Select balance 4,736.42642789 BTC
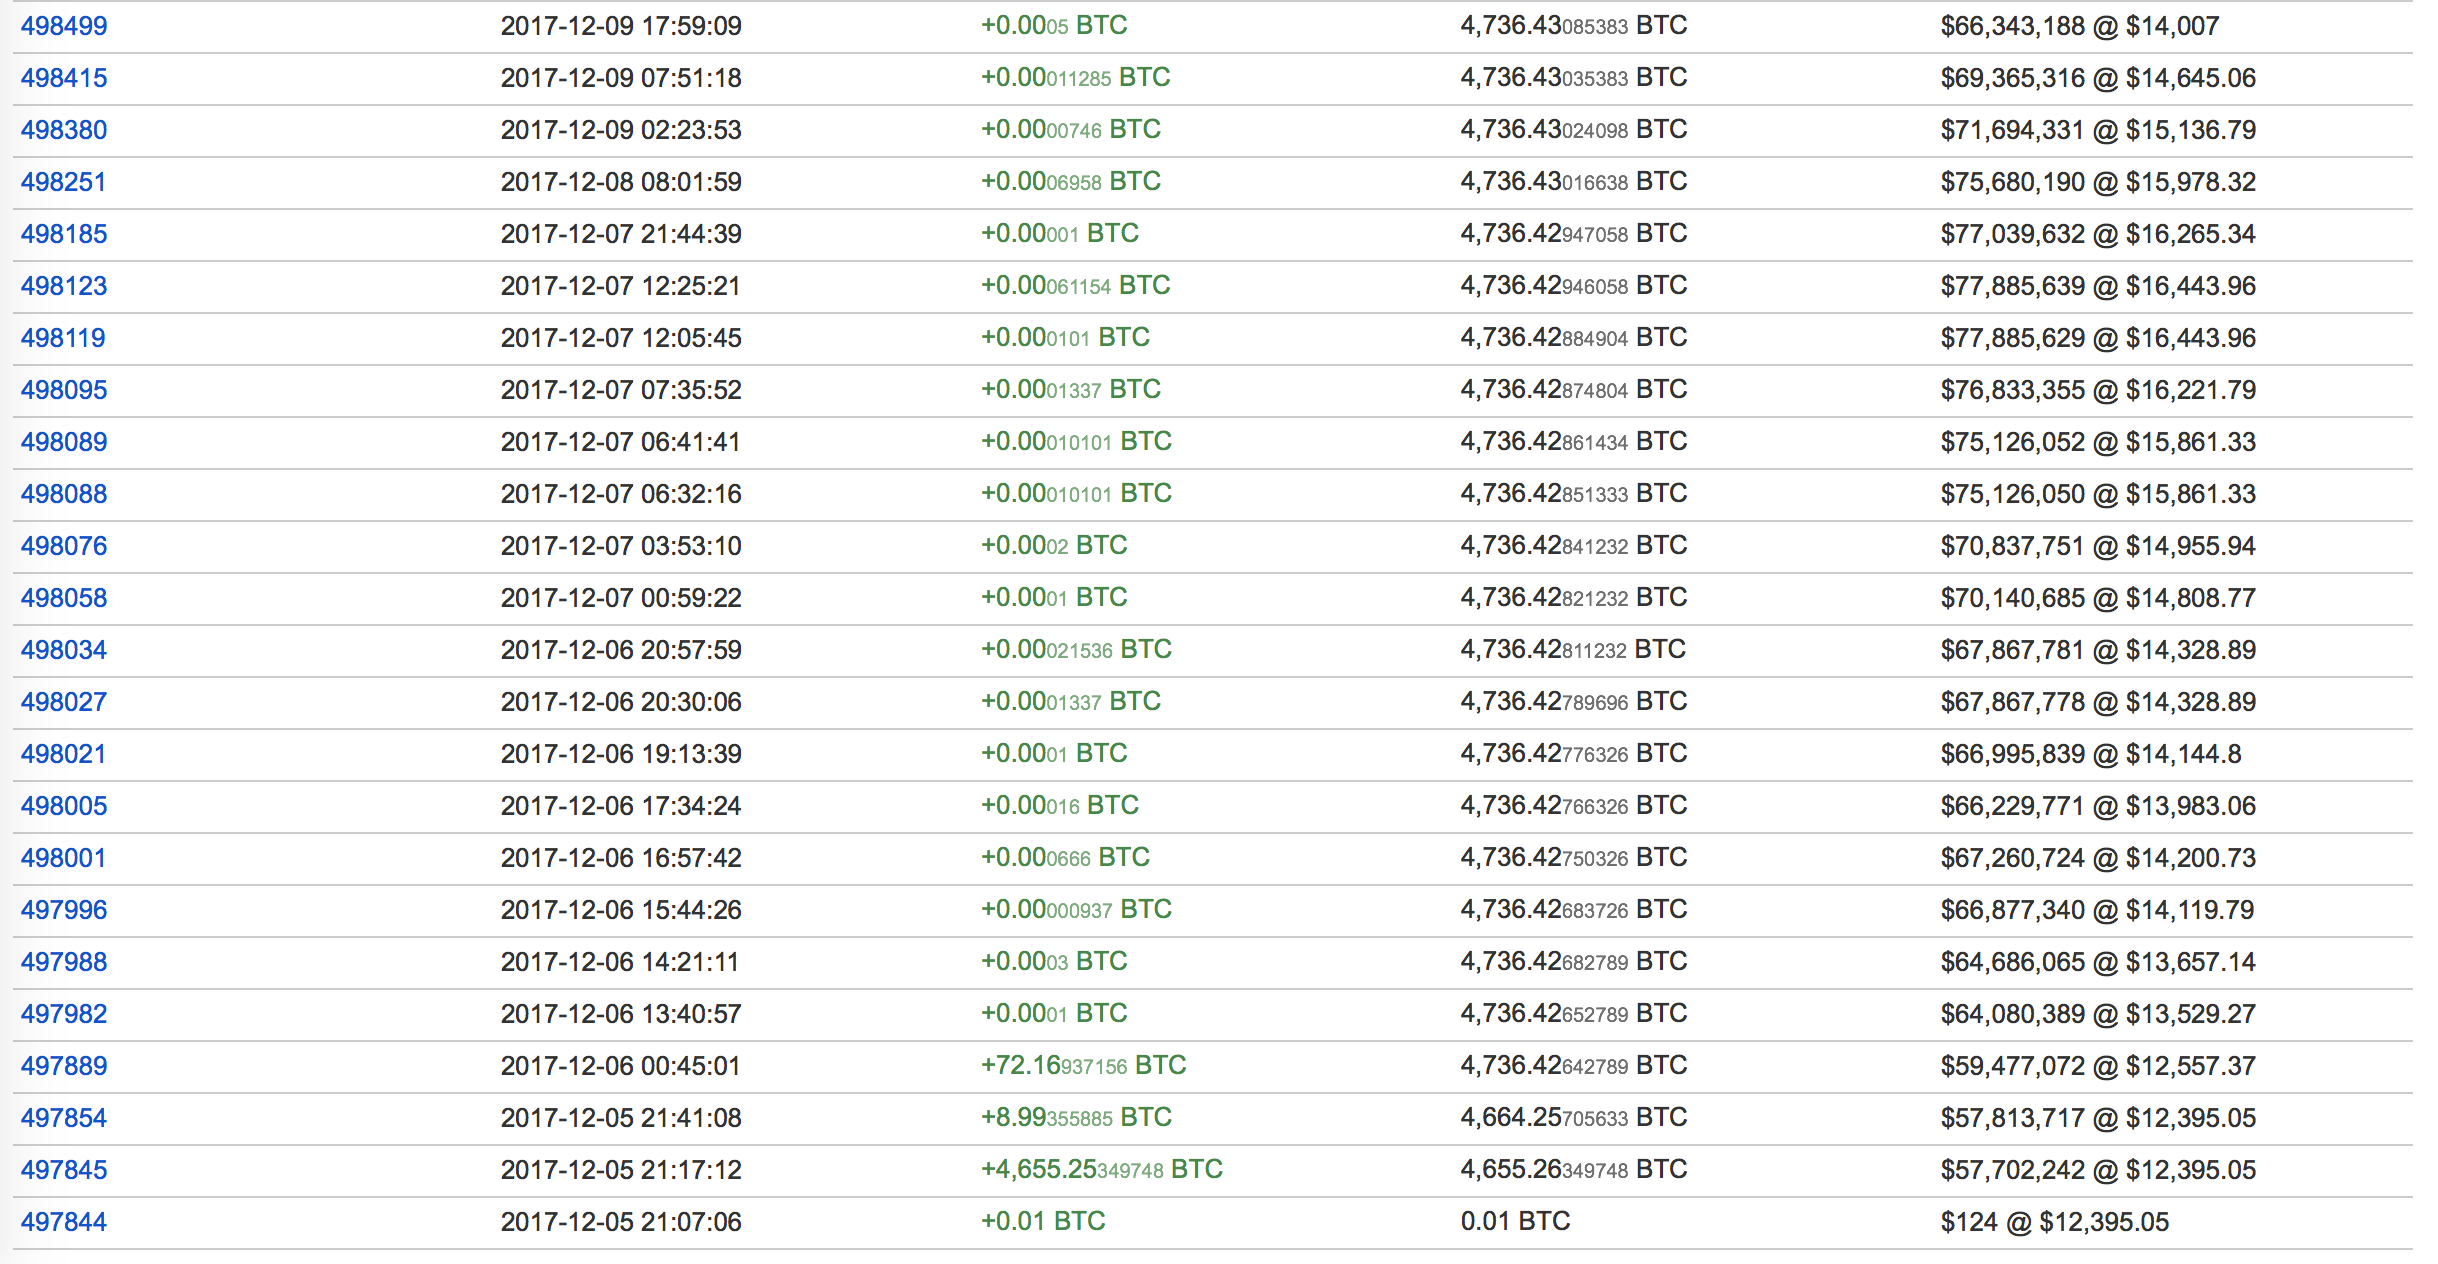The image size is (2438, 1264). click(1574, 1065)
